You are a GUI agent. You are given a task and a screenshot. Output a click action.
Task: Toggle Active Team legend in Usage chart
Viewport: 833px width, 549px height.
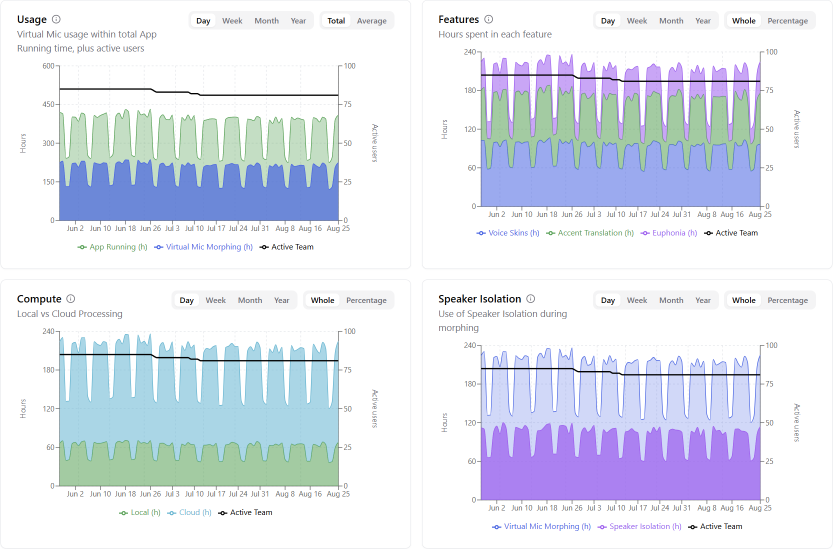pos(287,247)
